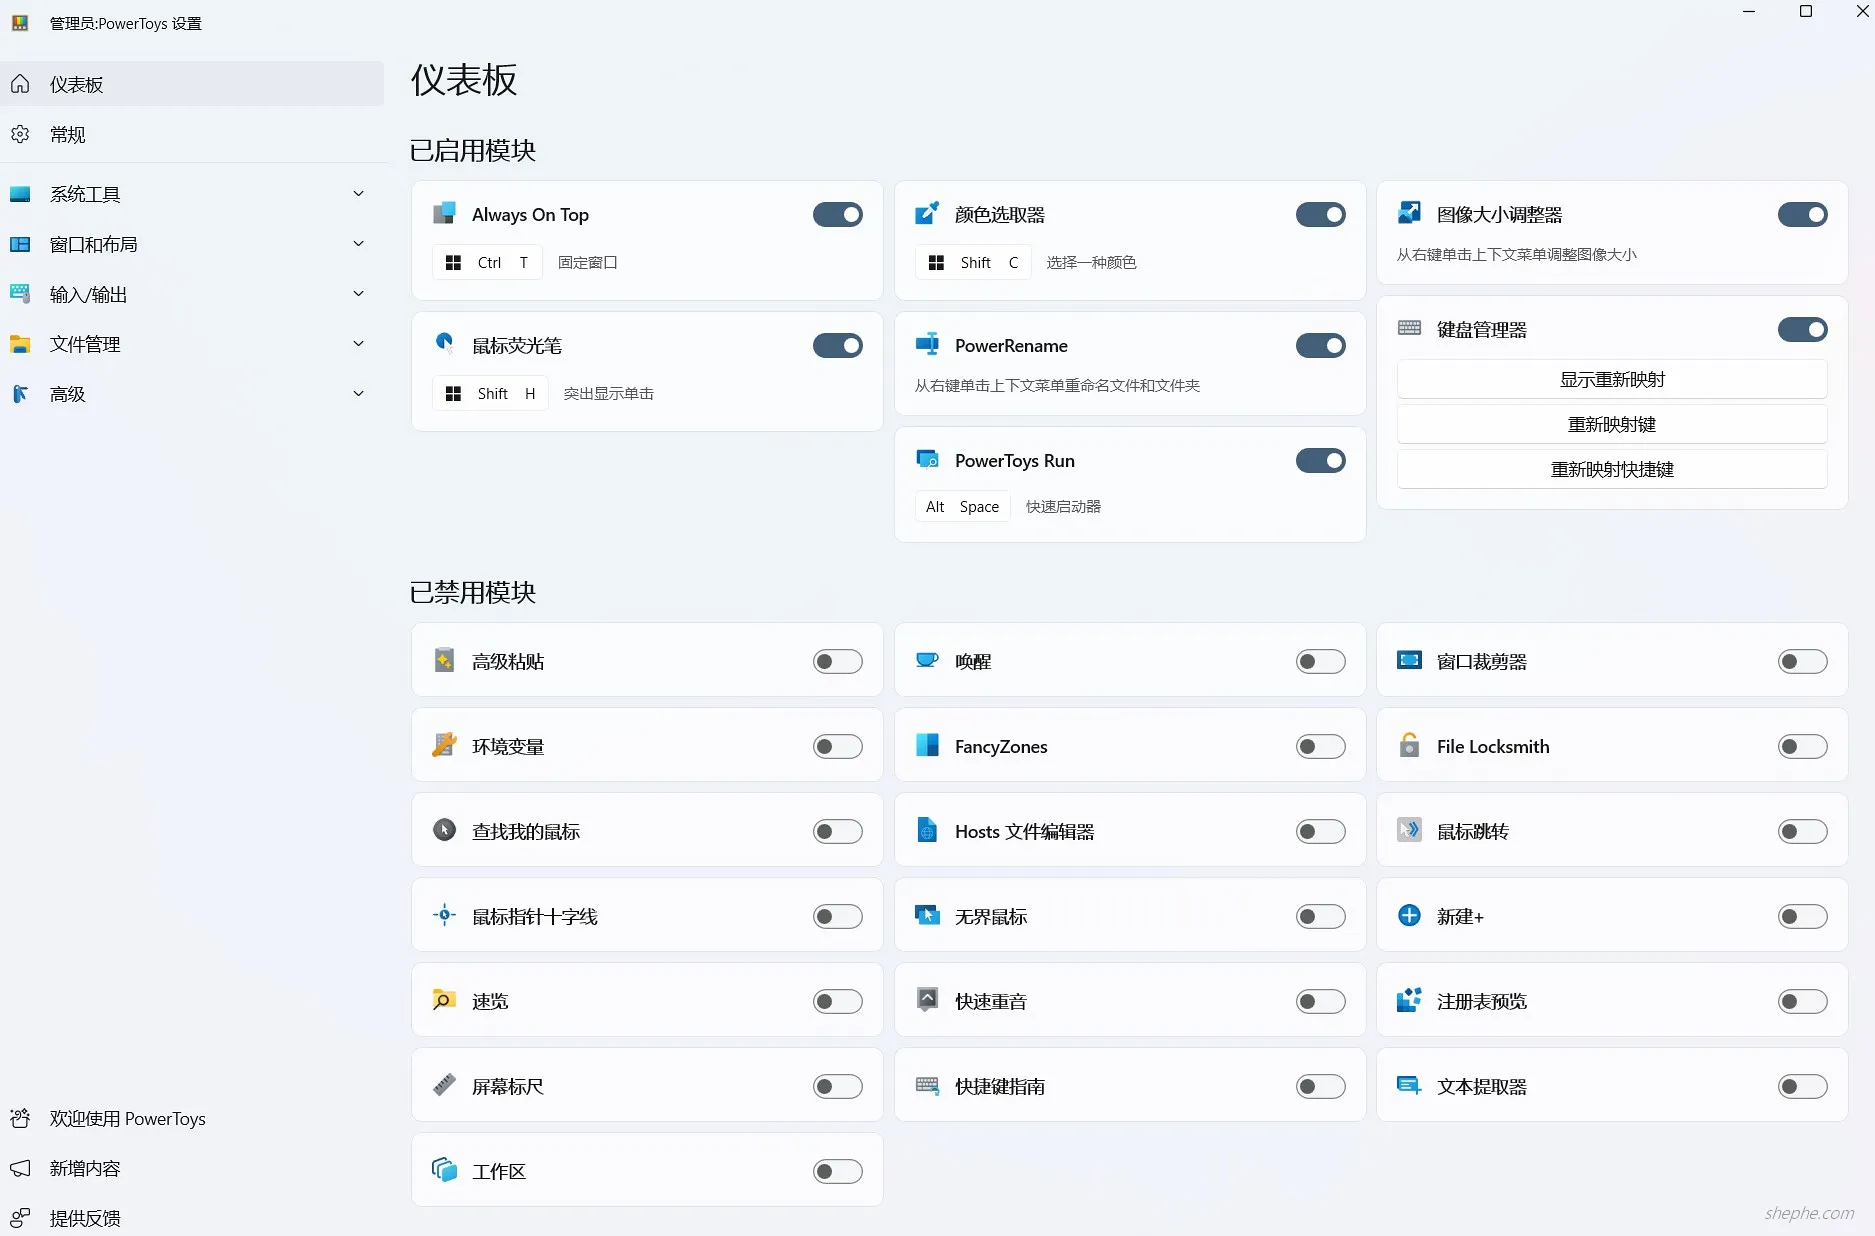Image resolution: width=1875 pixels, height=1236 pixels.
Task: Click the 图像大小调整器 icon
Action: [1410, 213]
